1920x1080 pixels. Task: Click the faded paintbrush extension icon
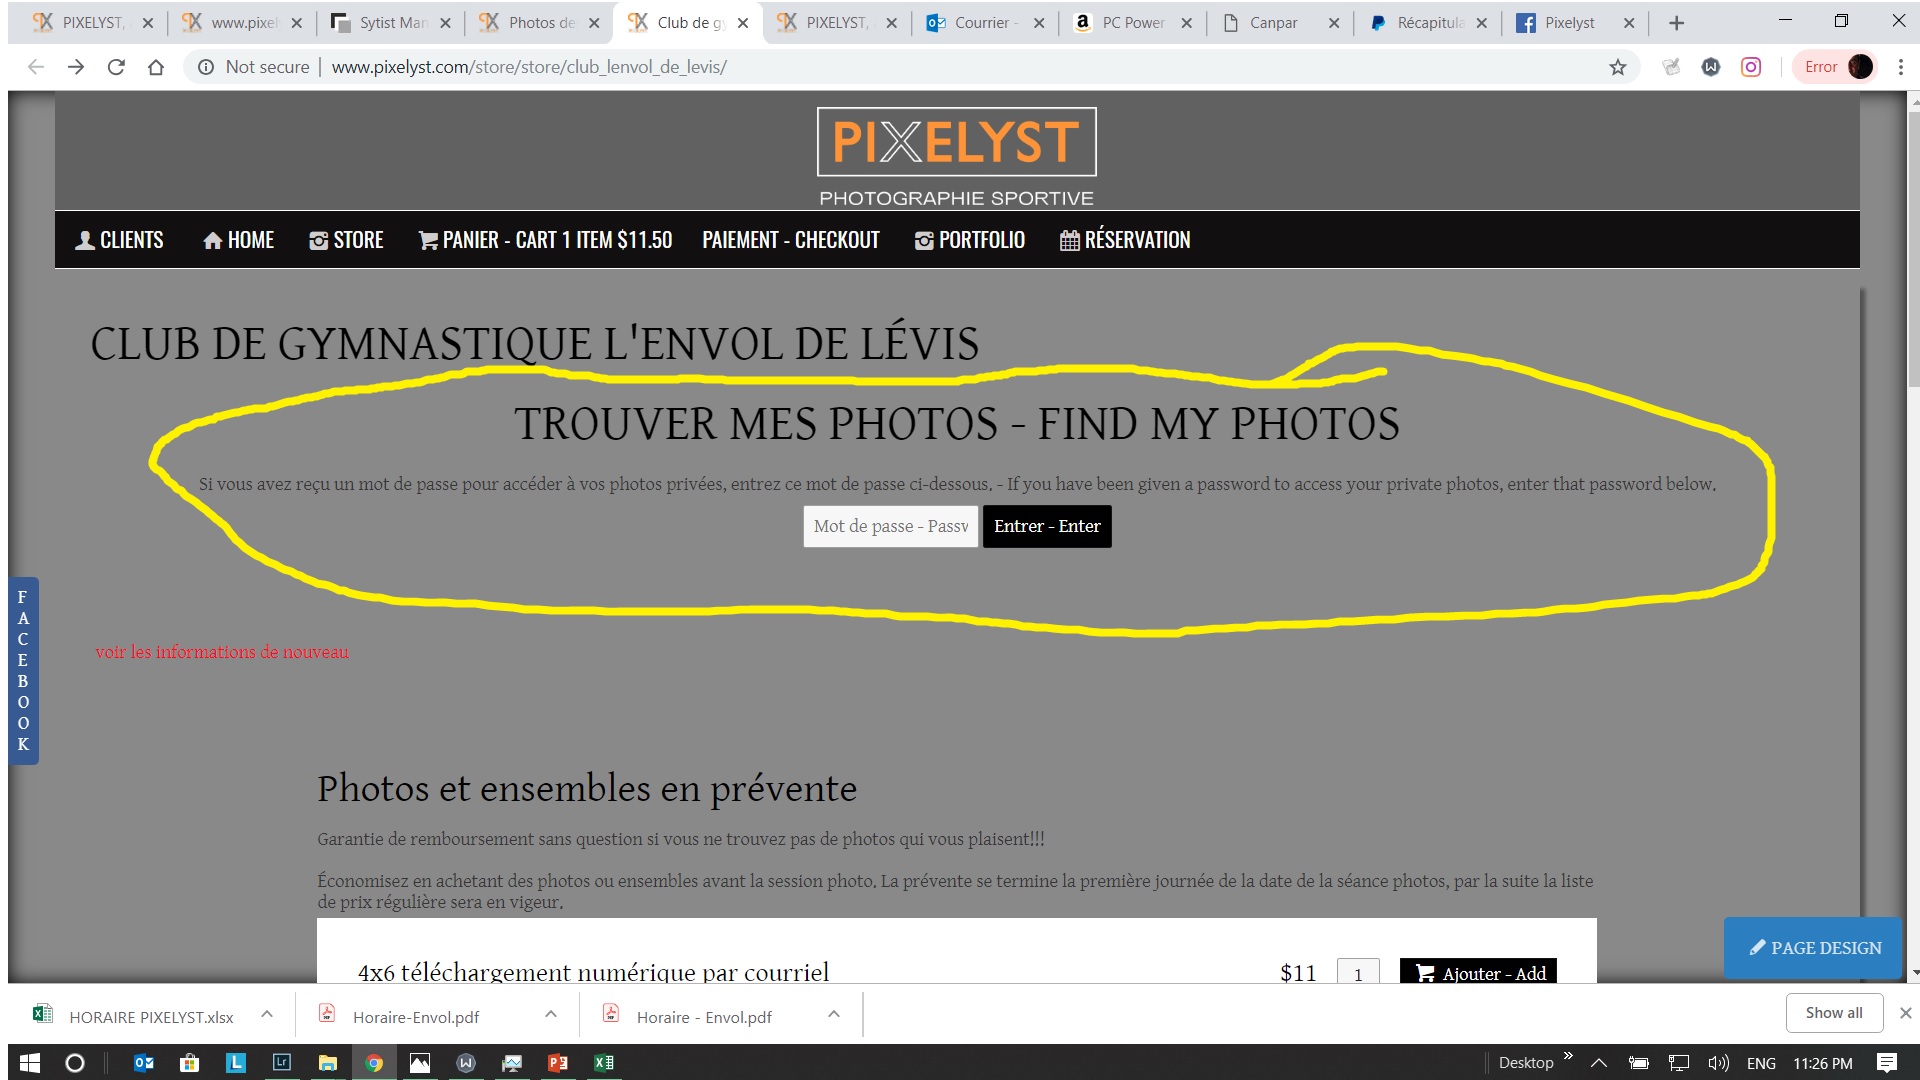[1671, 67]
